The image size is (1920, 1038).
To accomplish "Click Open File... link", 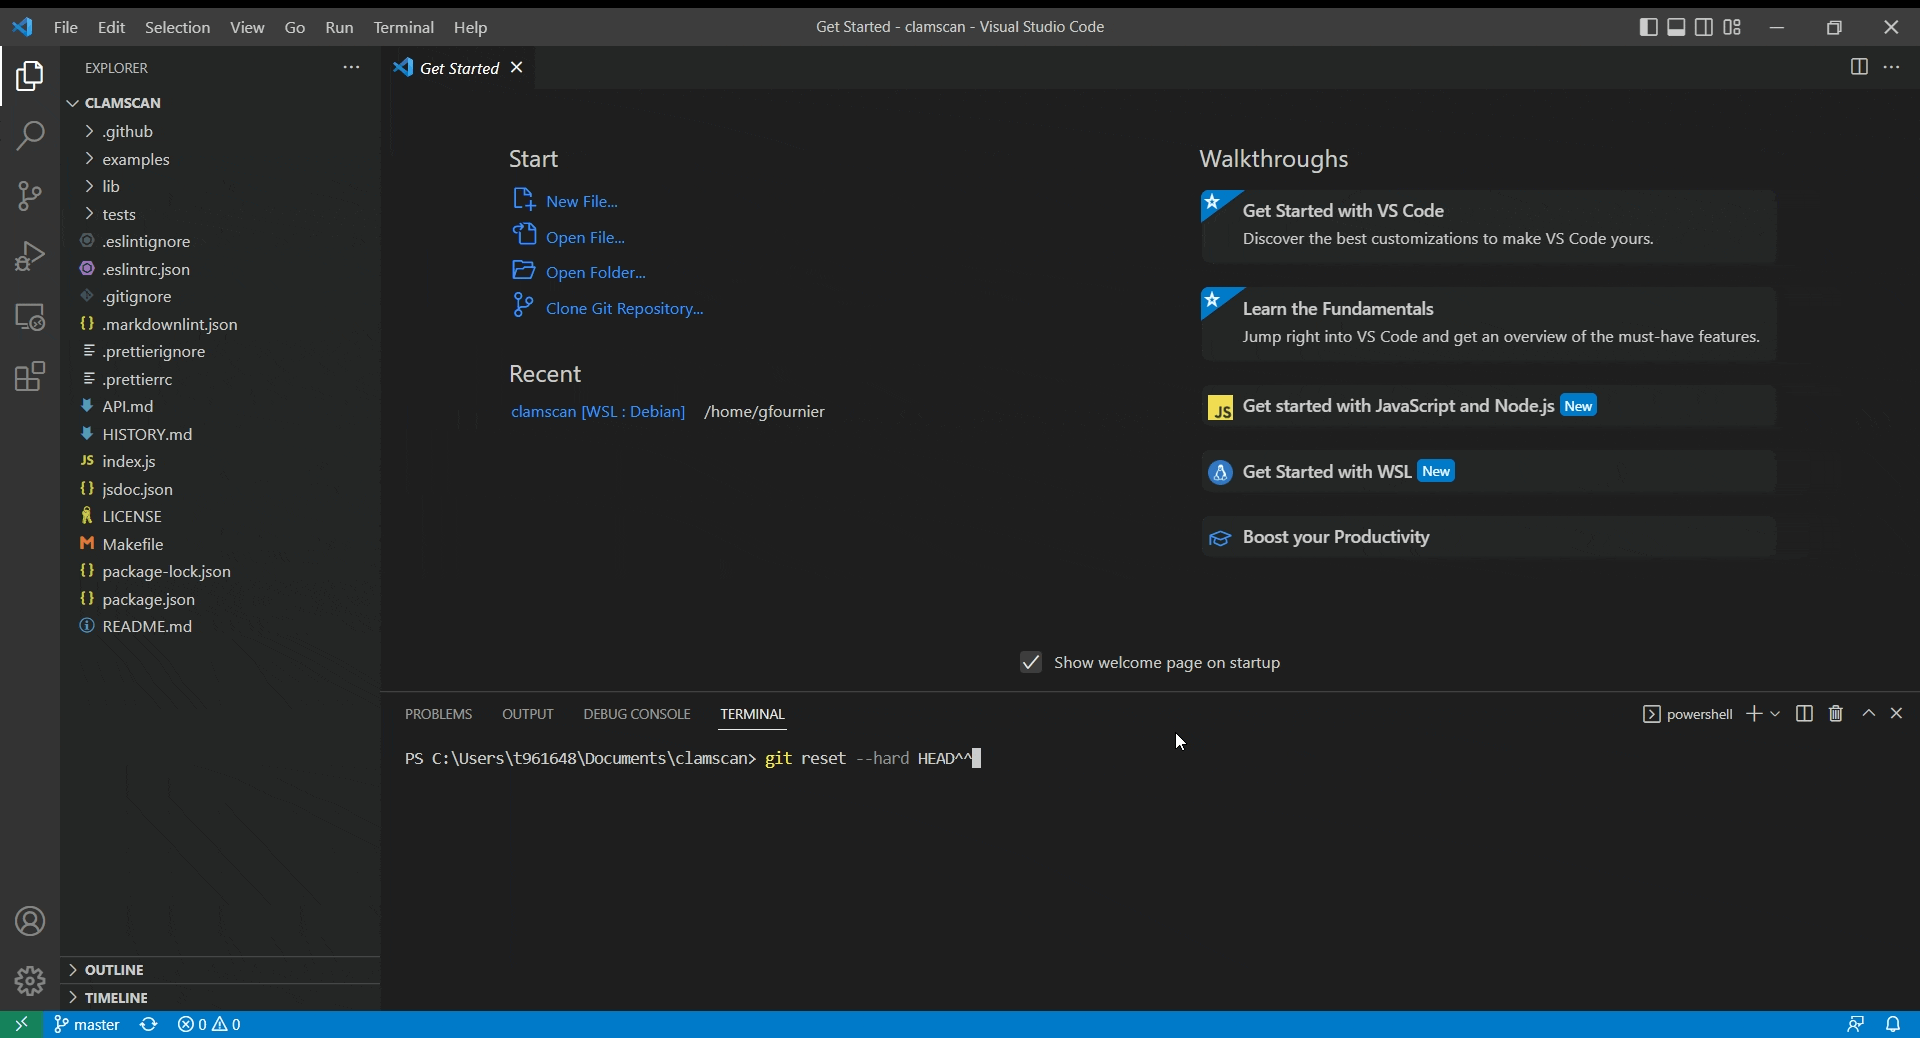I will click(585, 237).
